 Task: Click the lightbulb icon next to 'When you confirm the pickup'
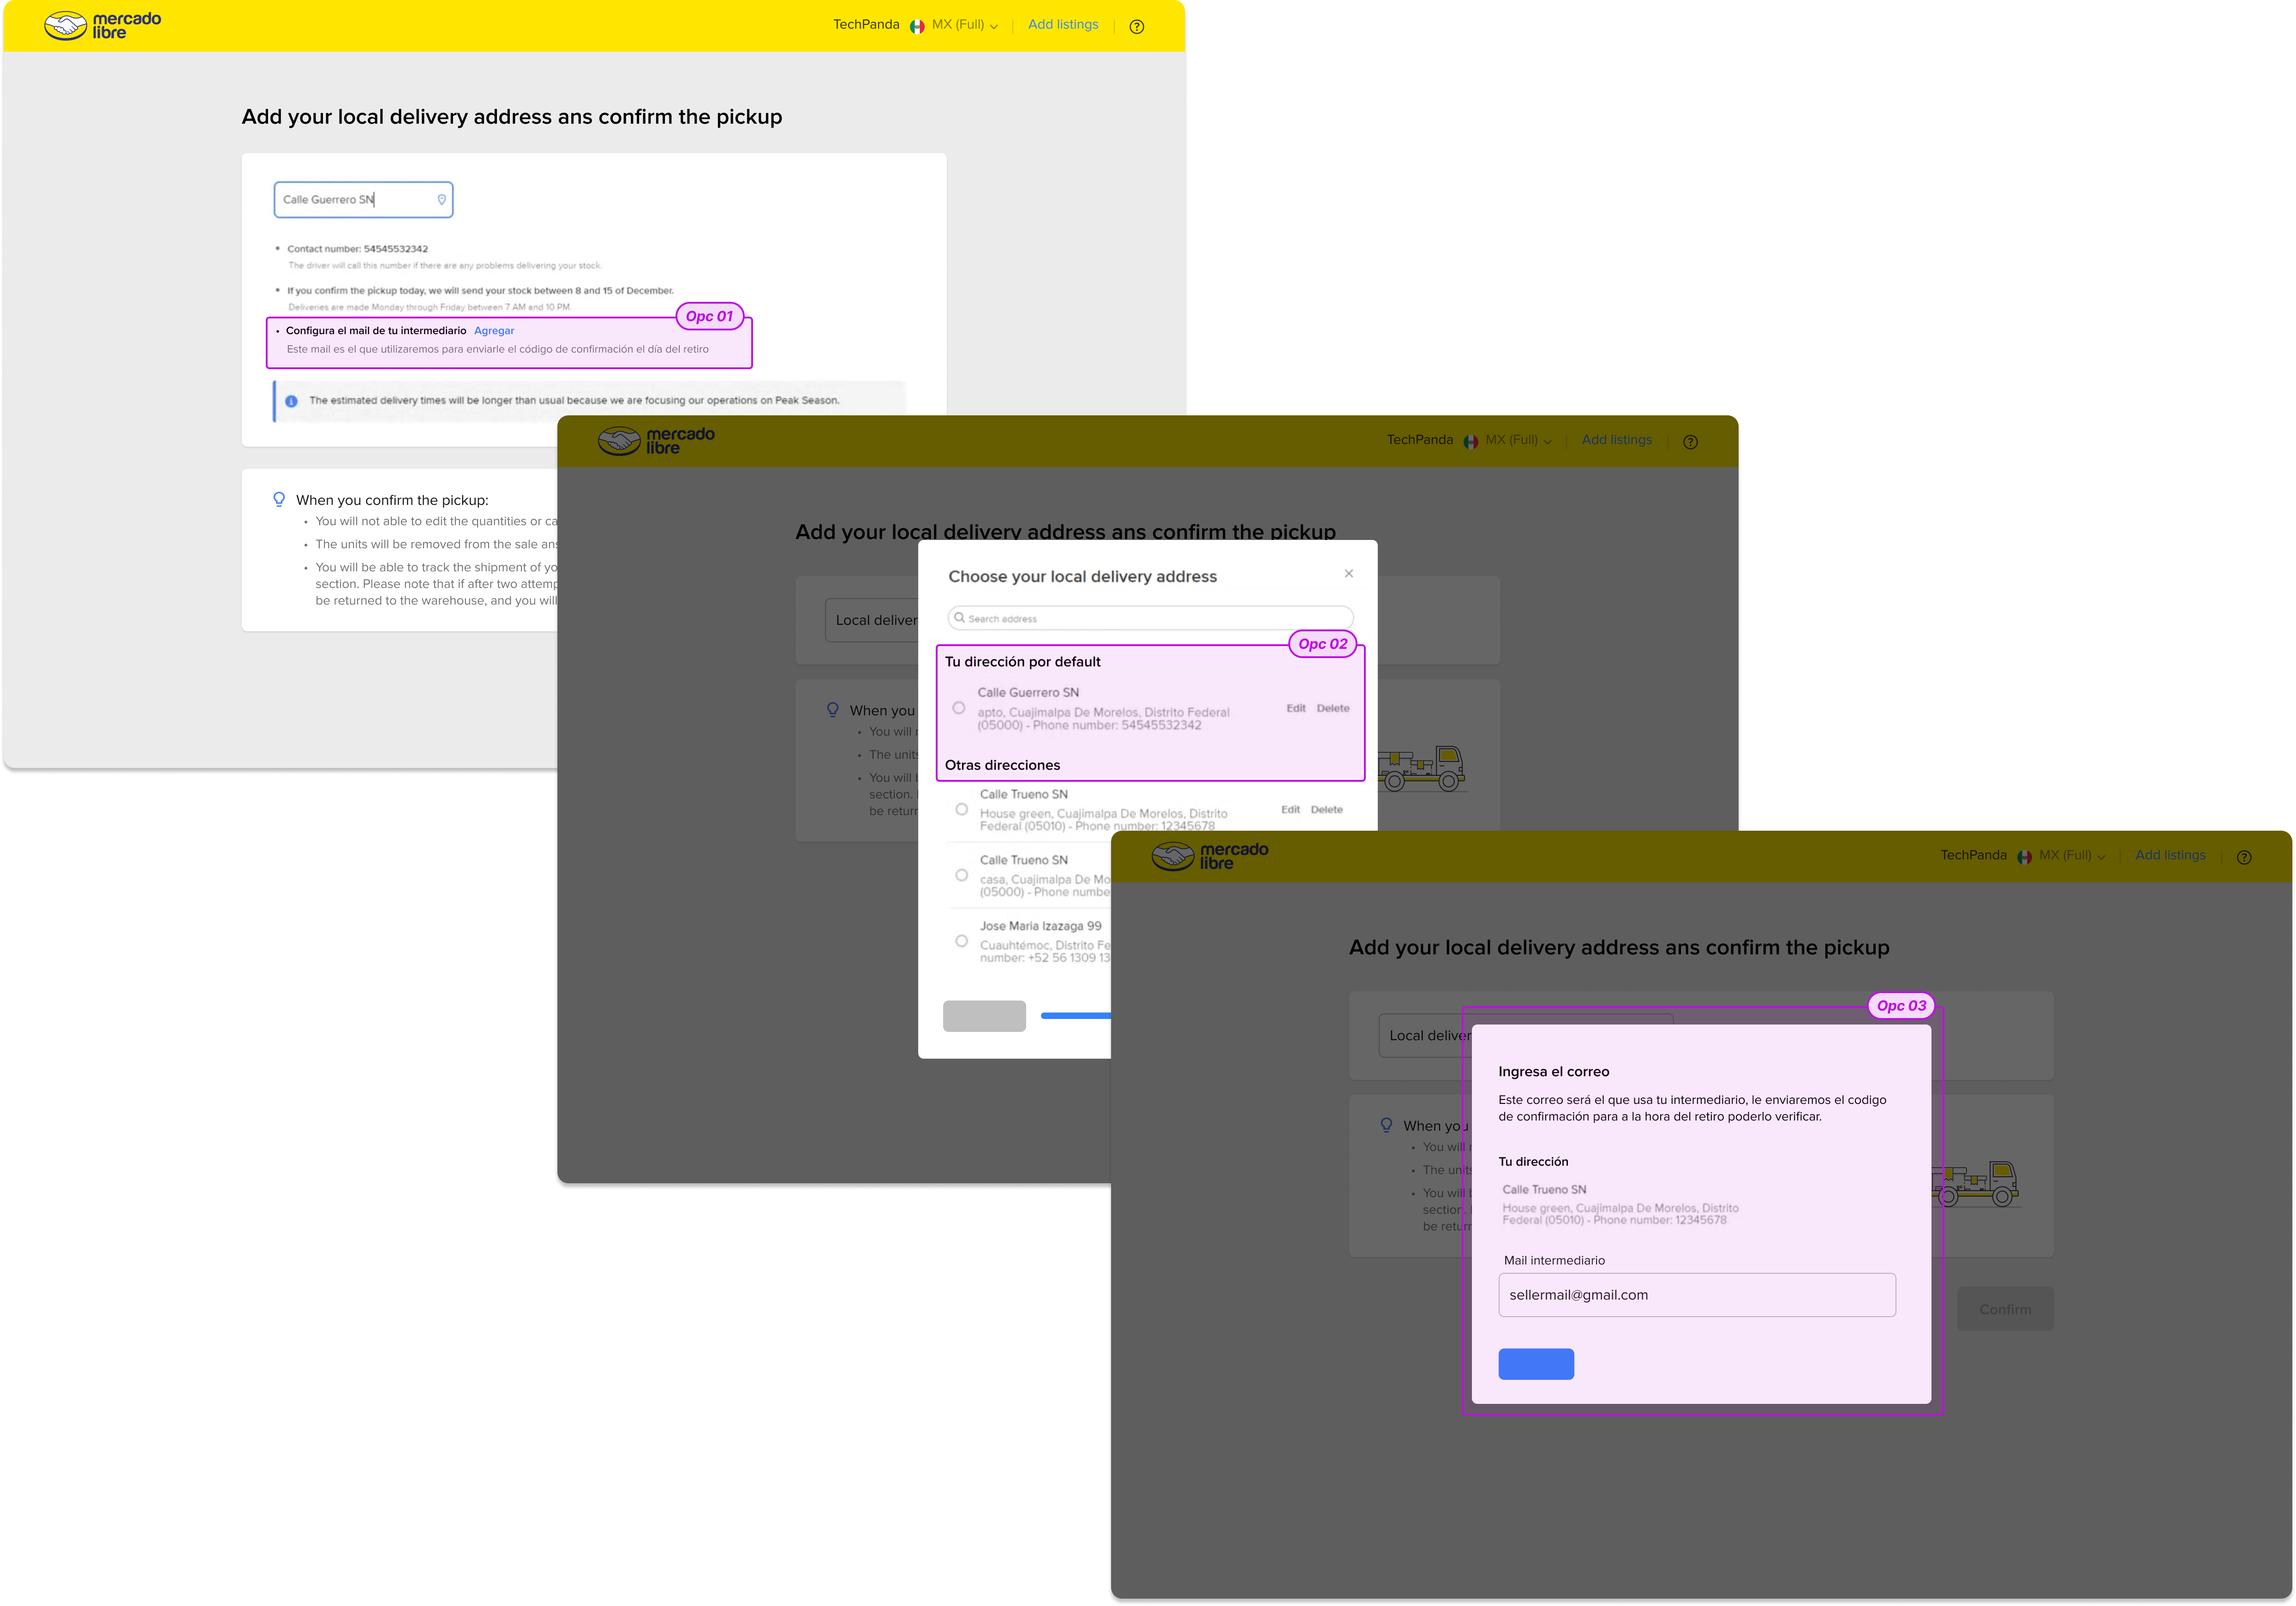tap(279, 500)
